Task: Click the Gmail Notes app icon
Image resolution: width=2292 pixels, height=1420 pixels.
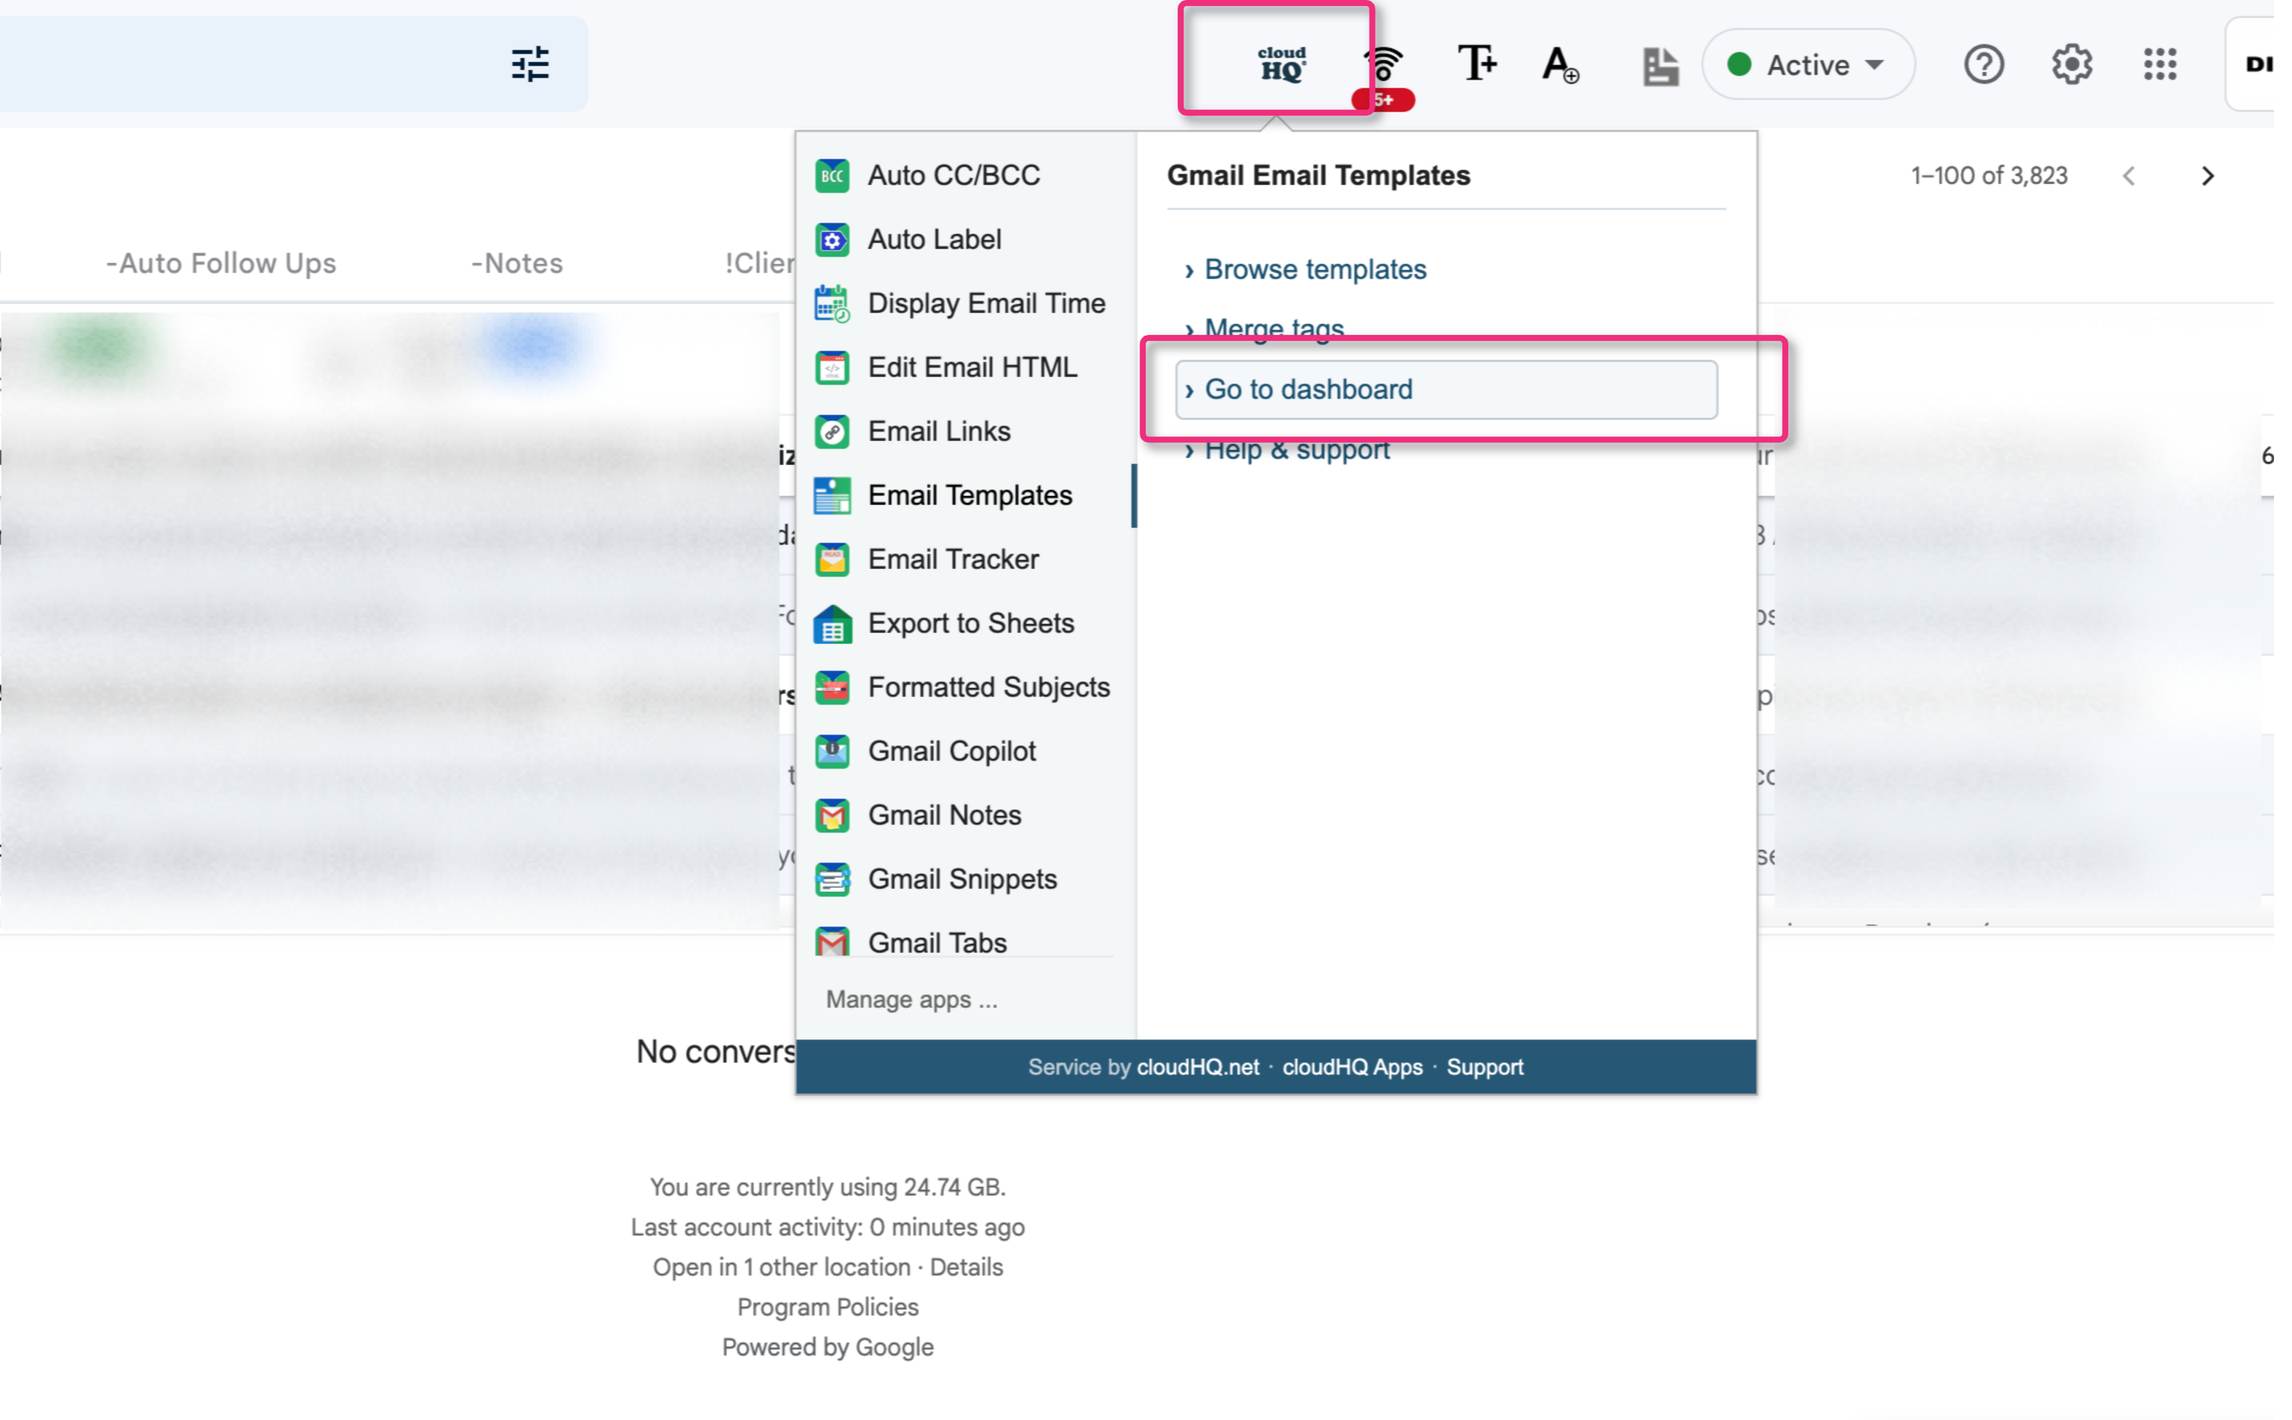Action: [832, 815]
